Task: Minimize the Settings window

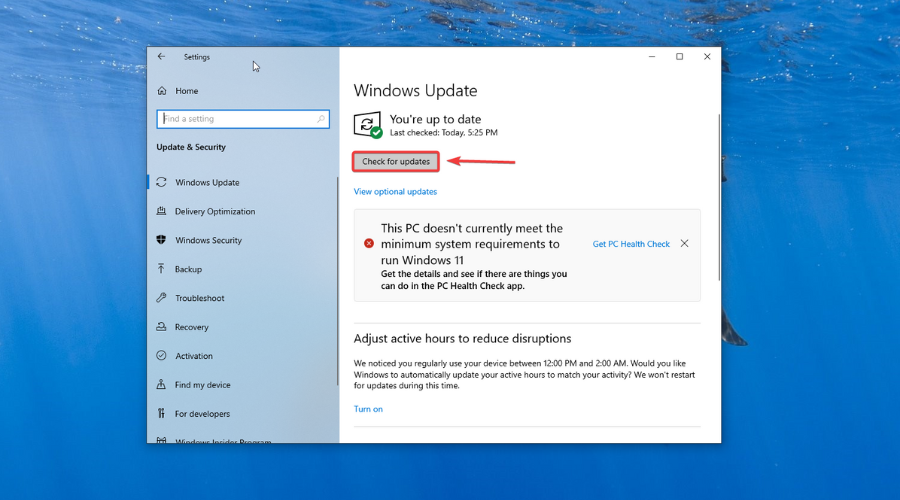Action: point(652,56)
